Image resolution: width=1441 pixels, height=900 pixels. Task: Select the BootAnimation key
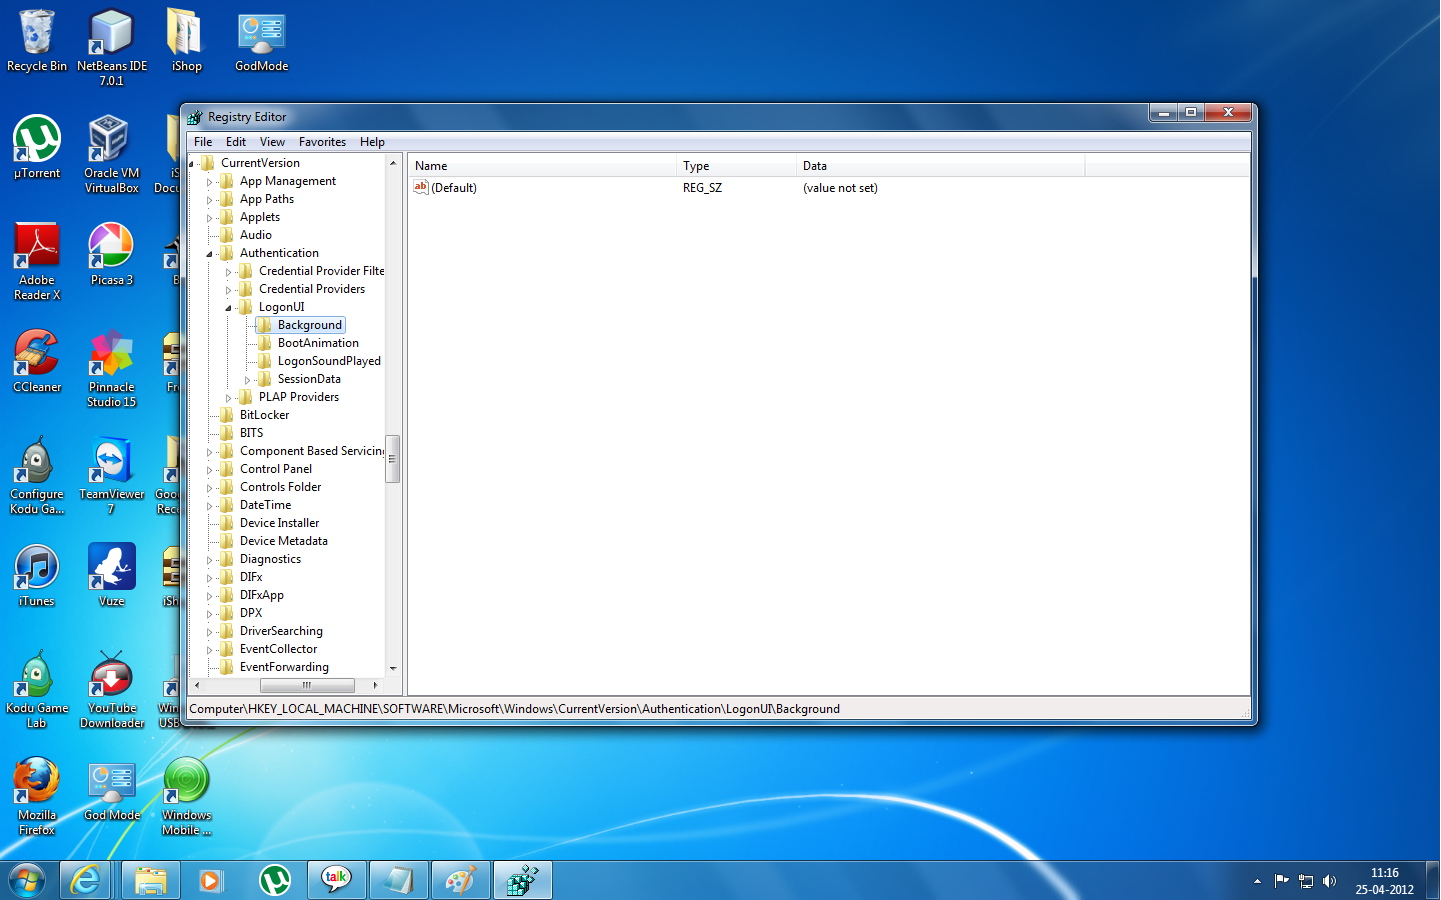[320, 342]
